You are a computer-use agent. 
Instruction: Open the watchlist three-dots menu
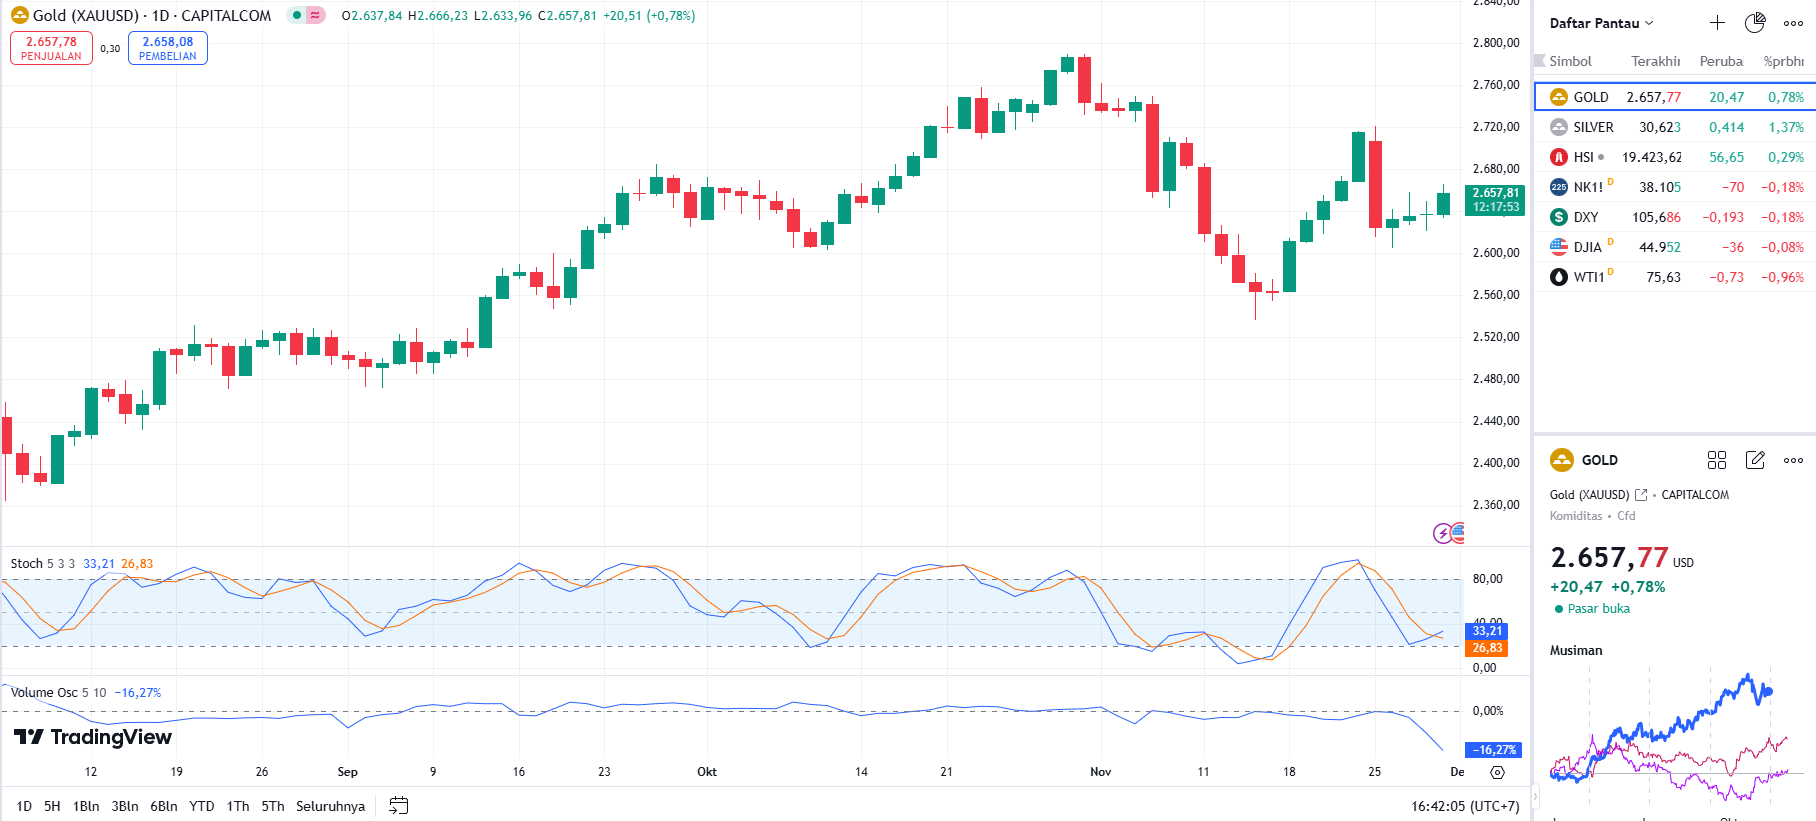click(x=1793, y=23)
